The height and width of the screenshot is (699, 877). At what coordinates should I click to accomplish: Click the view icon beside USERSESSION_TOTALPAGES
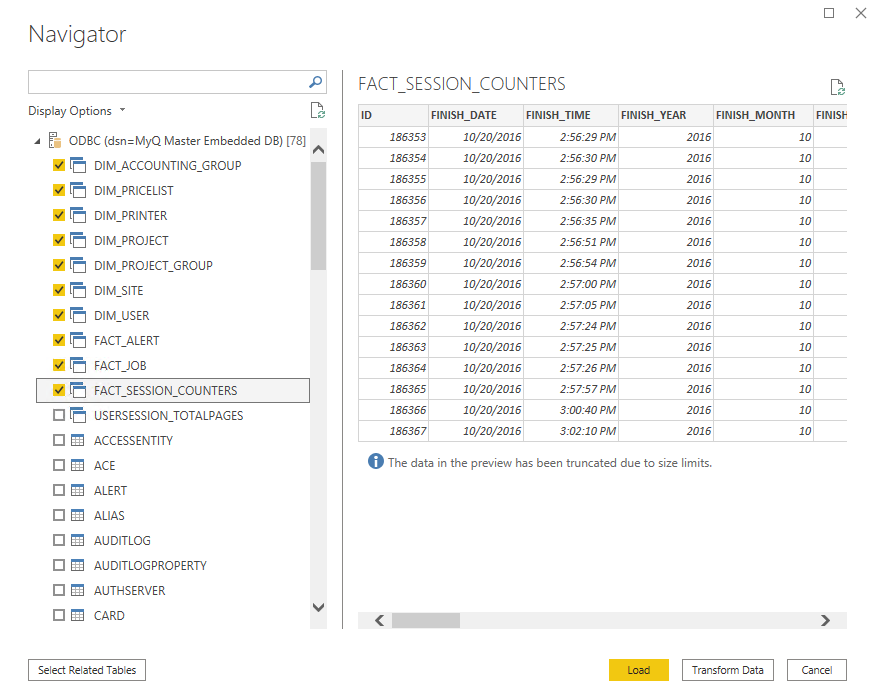[x=77, y=416]
